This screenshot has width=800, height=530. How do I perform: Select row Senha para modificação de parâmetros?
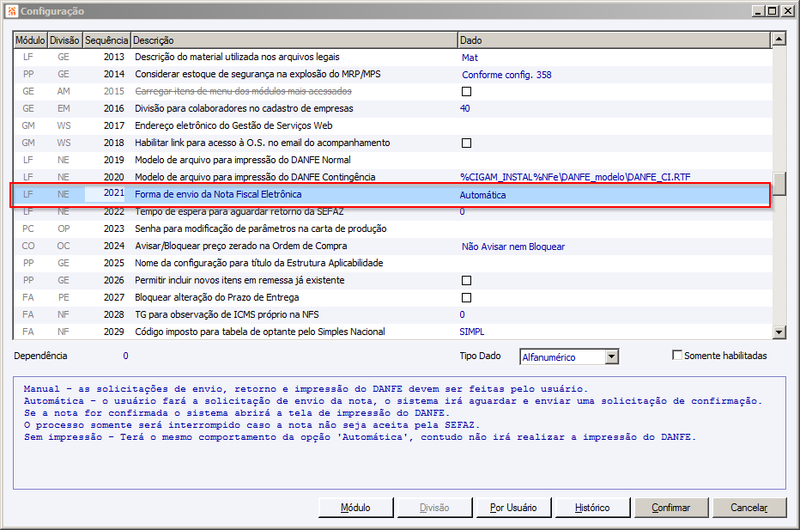pos(392,229)
